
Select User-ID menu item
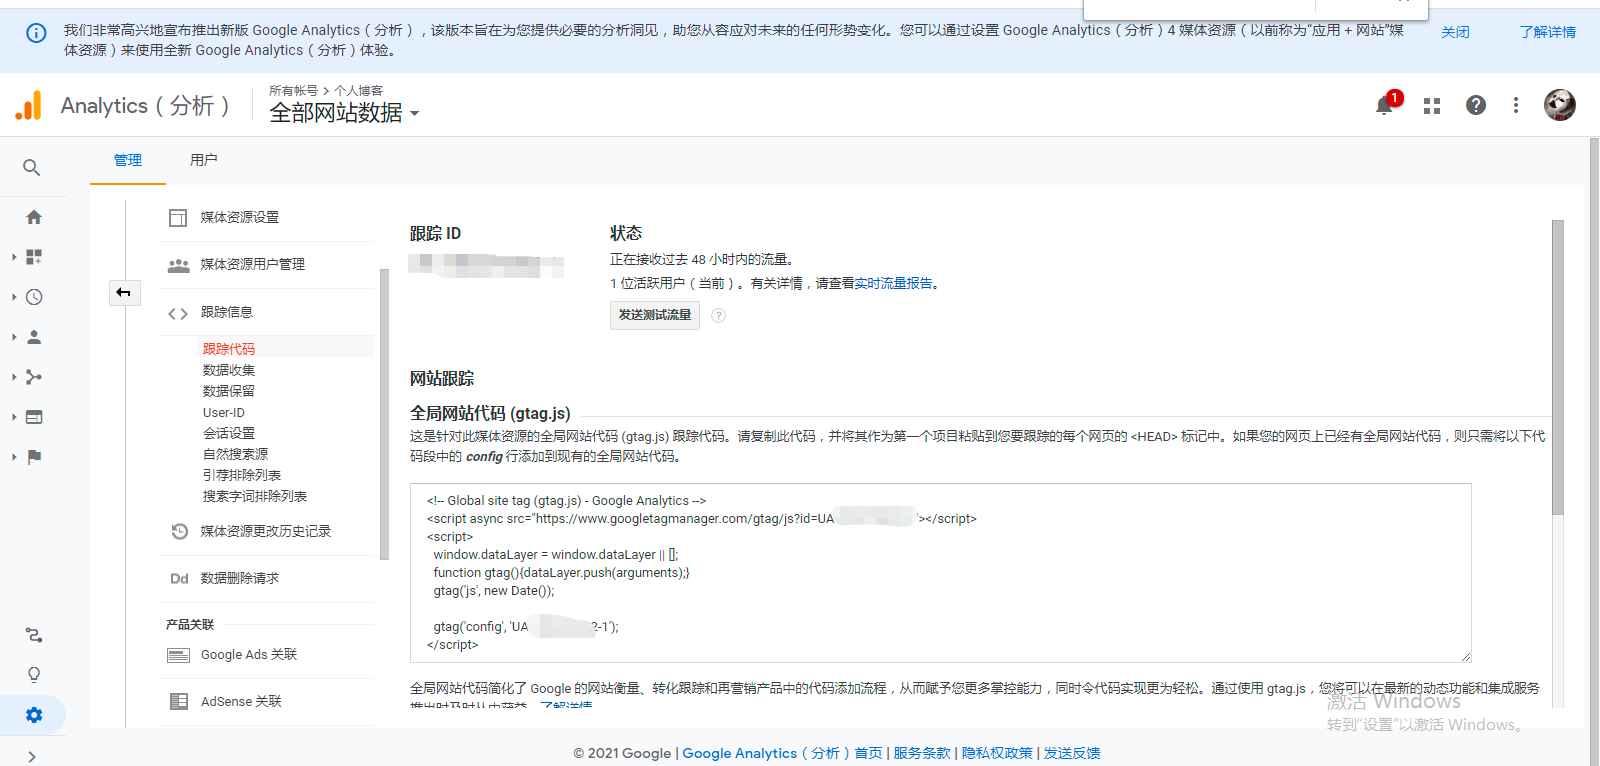point(224,412)
